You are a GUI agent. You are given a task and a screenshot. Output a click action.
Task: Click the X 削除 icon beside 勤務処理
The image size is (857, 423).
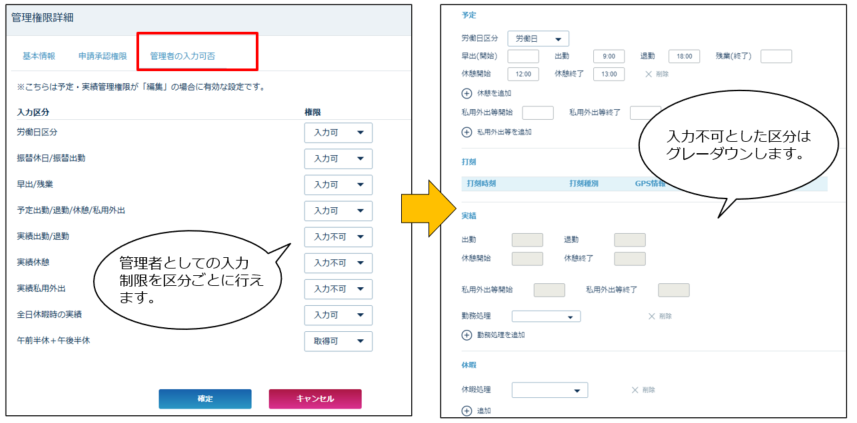pyautogui.click(x=651, y=316)
